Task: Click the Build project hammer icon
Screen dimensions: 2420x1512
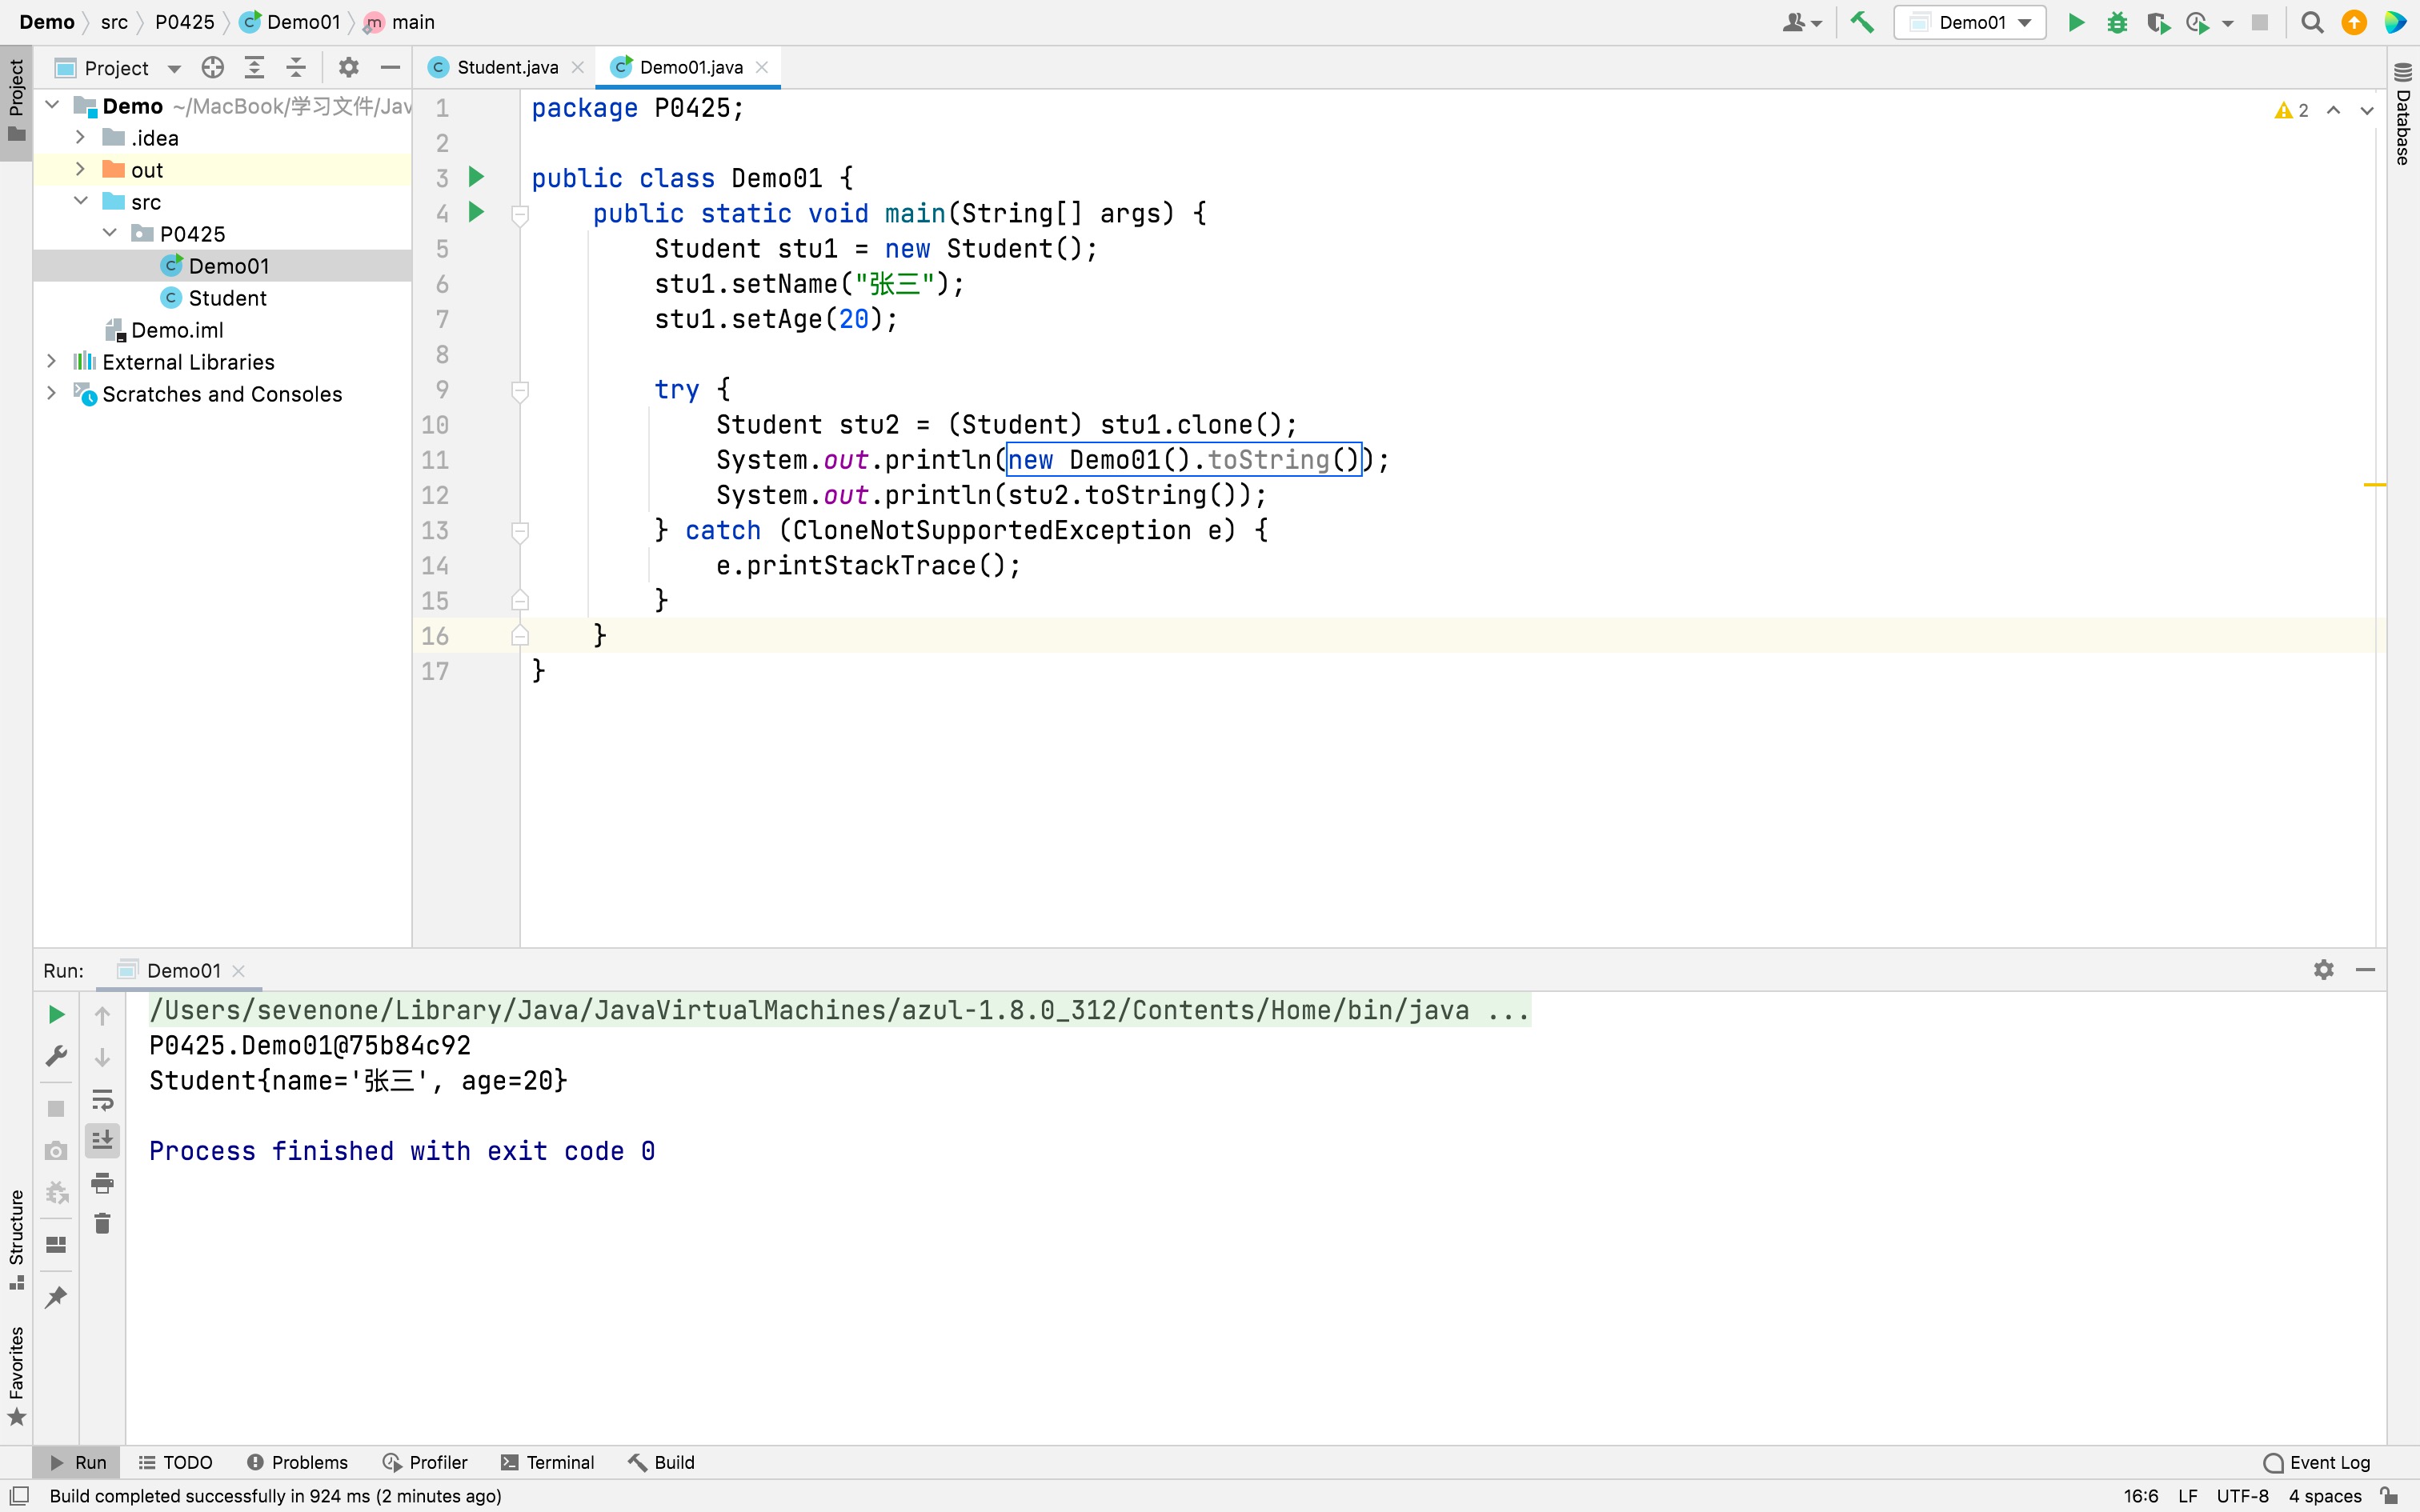Action: point(1861,22)
